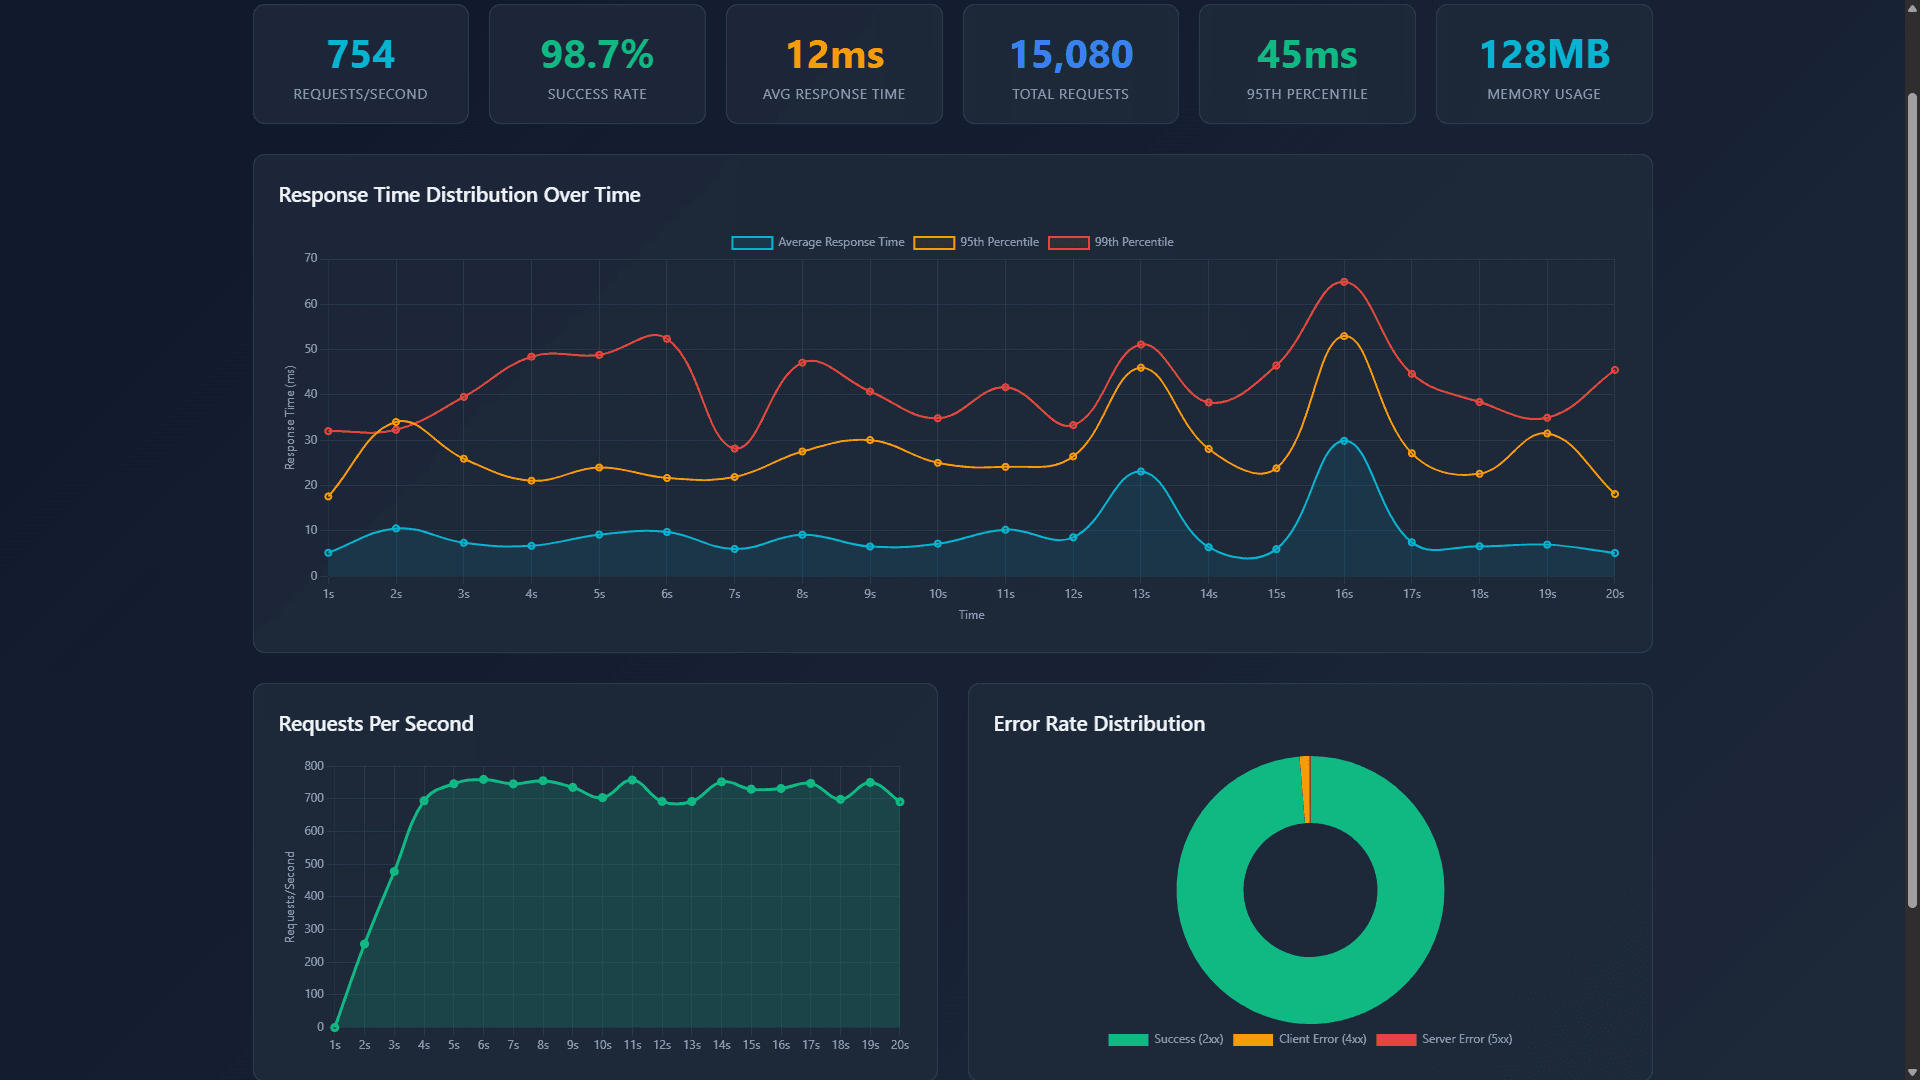The image size is (1920, 1080).
Task: Click the peak data point at 16s on red line
Action: click(x=1343, y=282)
